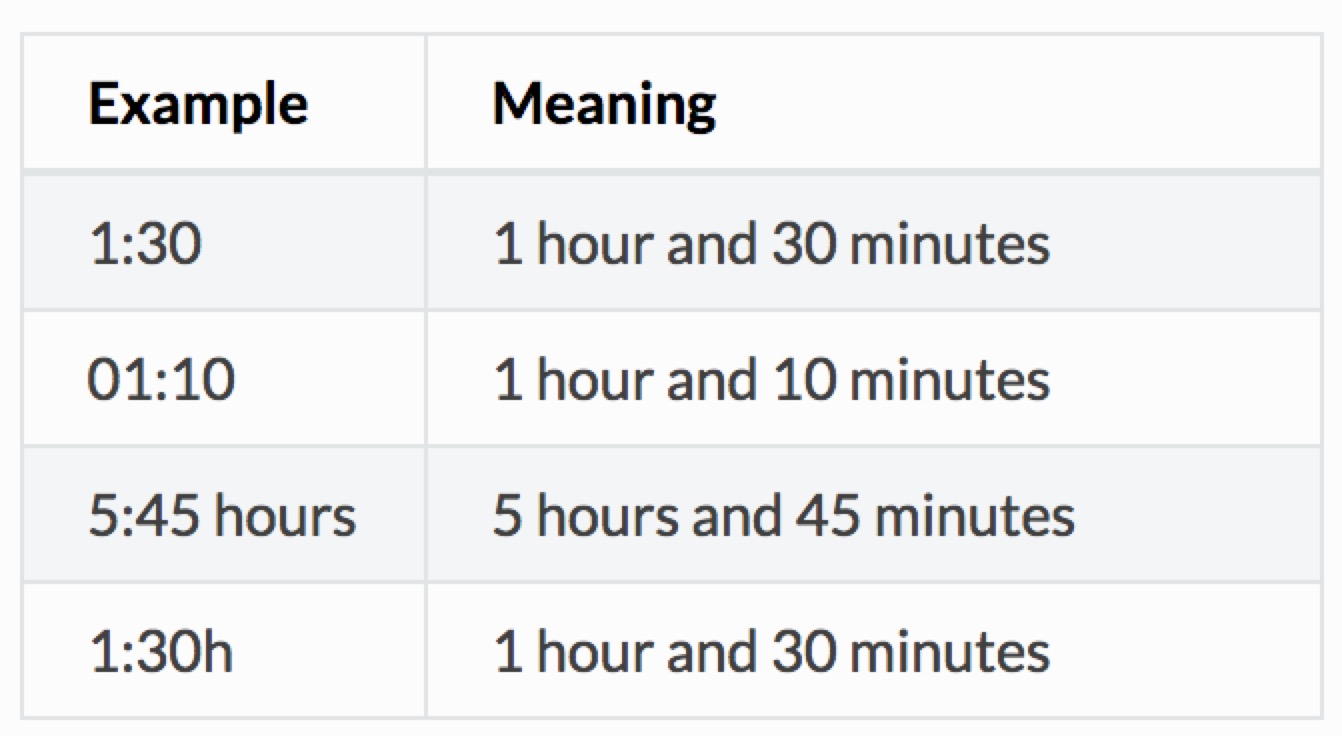The width and height of the screenshot is (1342, 736).
Task: Click the word minutes in the 1:30h row
Action: (948, 652)
